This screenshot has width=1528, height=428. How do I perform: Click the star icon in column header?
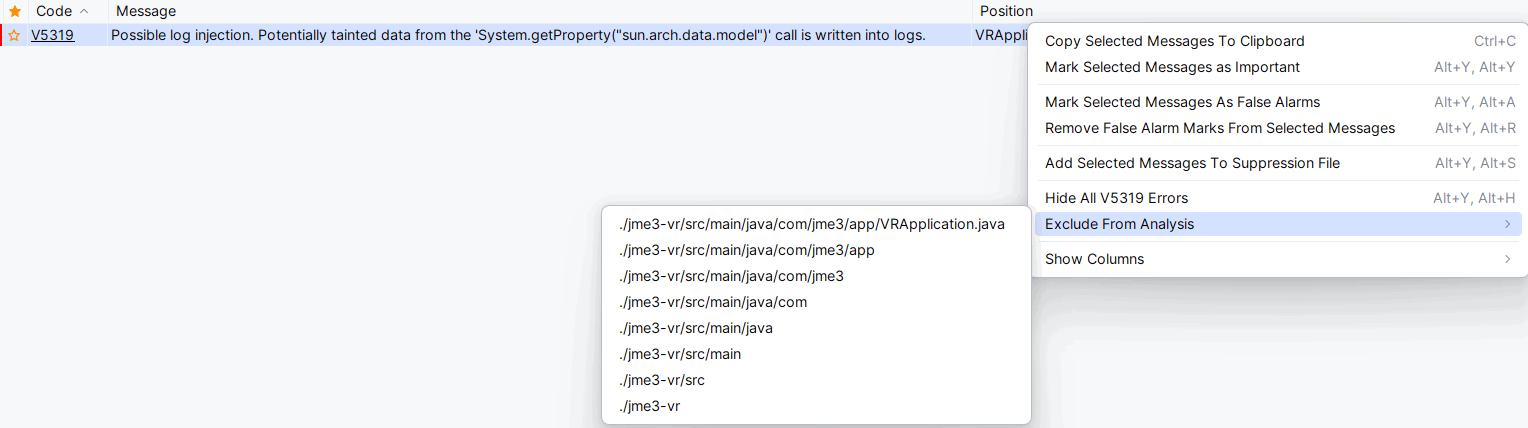(x=14, y=11)
